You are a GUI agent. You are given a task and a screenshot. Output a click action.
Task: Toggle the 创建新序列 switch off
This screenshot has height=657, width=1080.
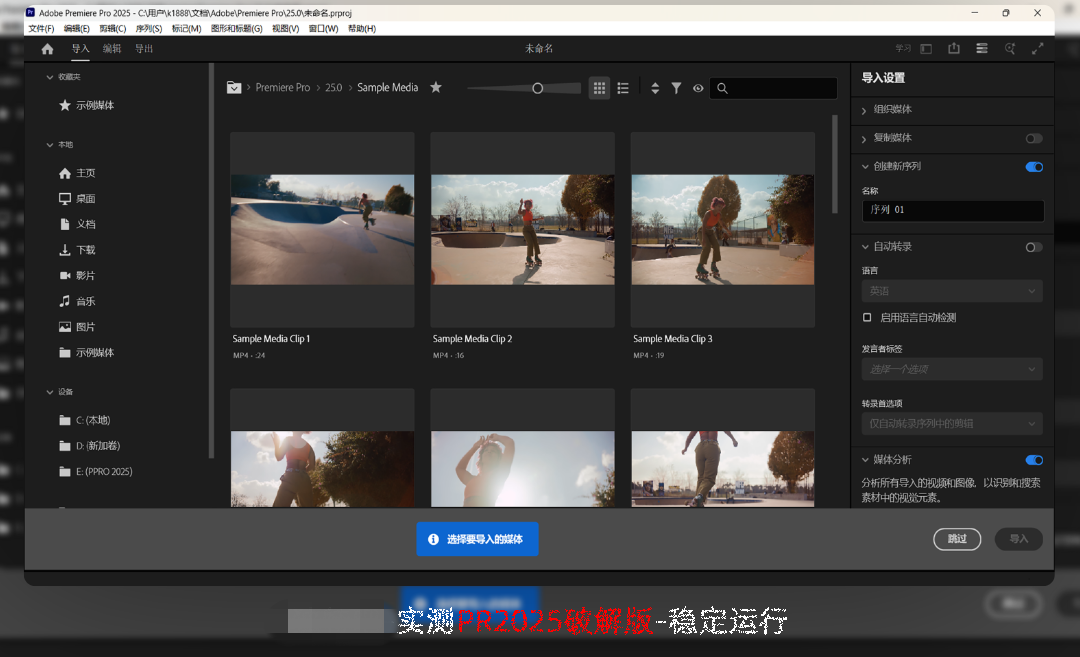tap(1034, 167)
